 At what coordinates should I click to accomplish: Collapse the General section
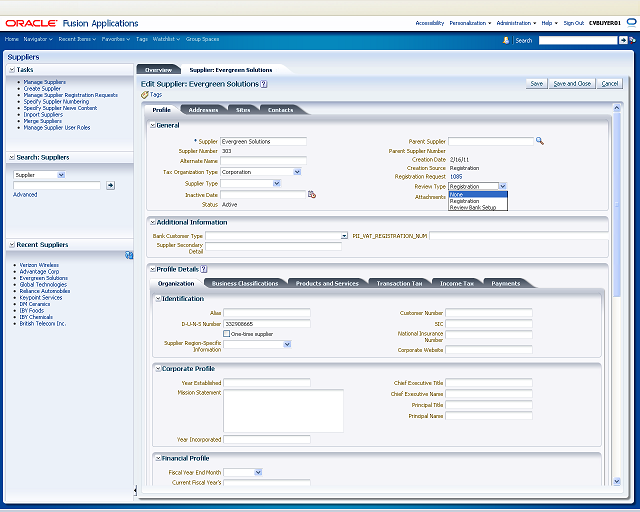pos(153,125)
